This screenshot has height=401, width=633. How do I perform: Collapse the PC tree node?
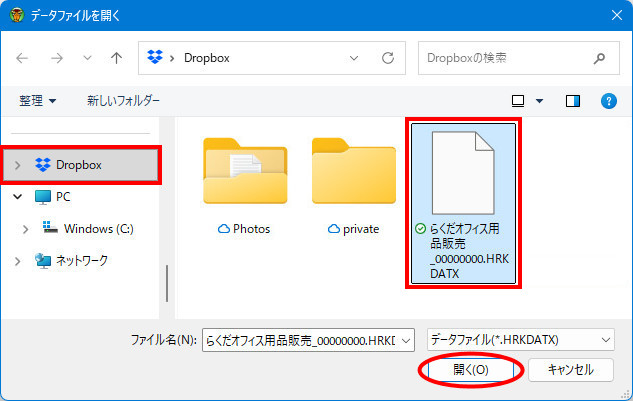click(17, 197)
